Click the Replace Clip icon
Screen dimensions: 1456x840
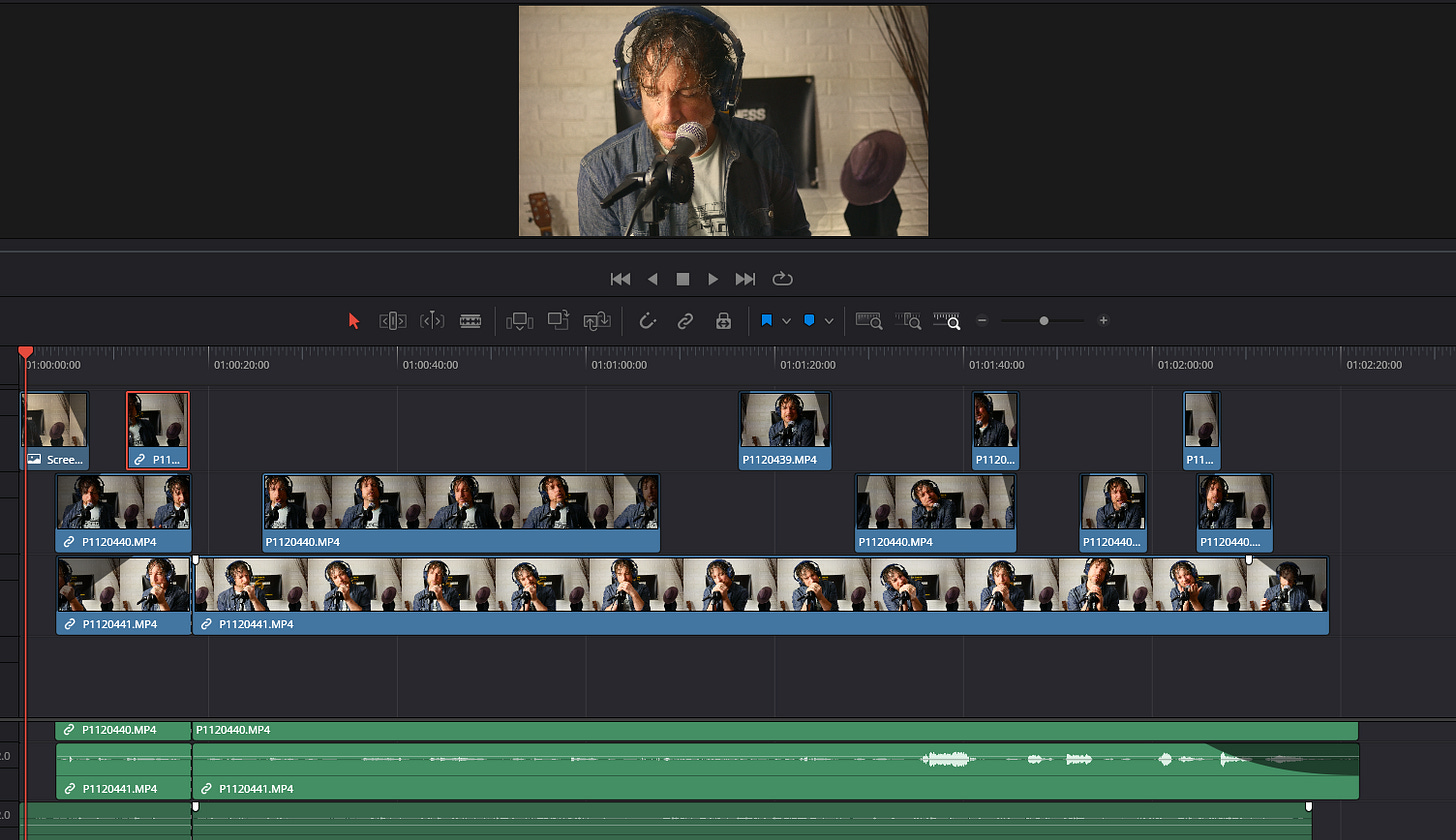coord(597,321)
